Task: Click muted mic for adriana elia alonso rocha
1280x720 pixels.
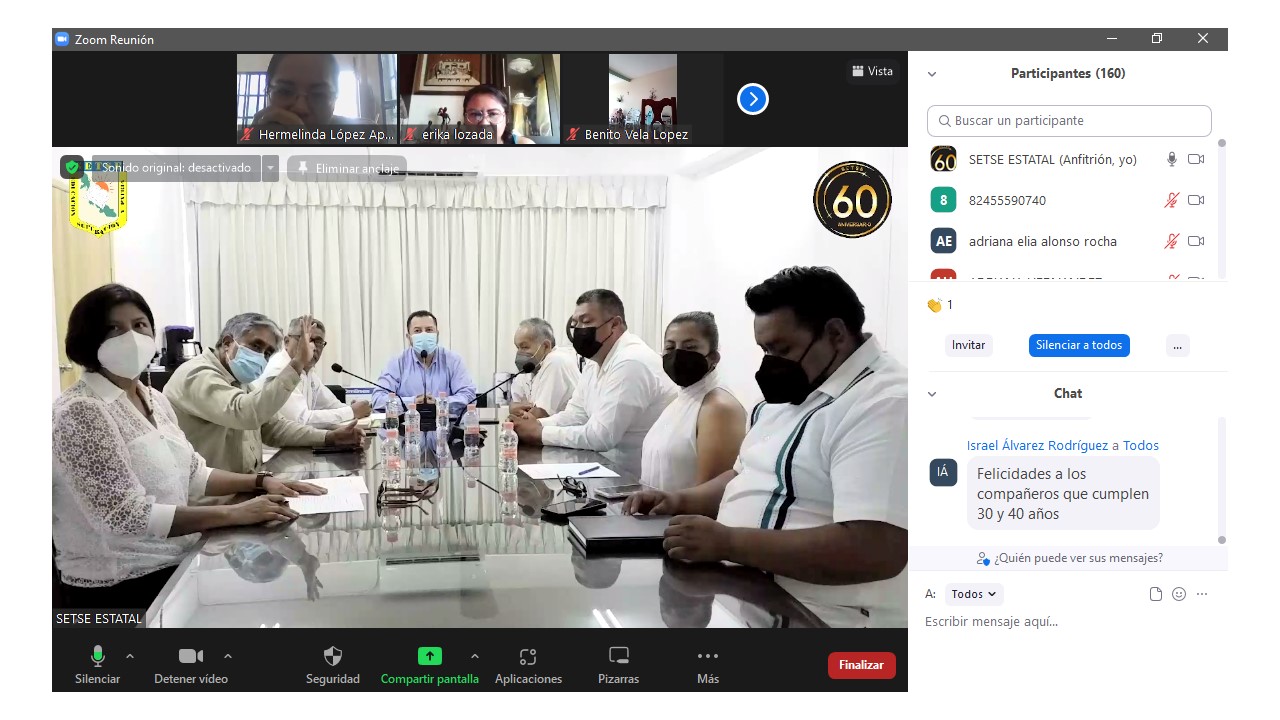Action: (1172, 241)
